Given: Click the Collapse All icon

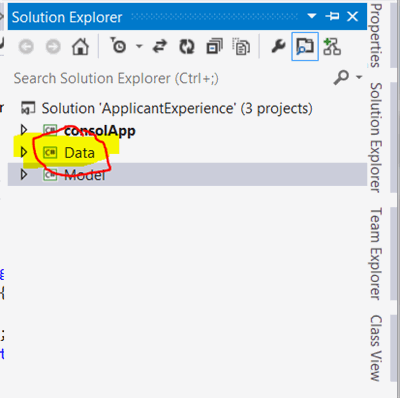Looking at the screenshot, I should 214,46.
